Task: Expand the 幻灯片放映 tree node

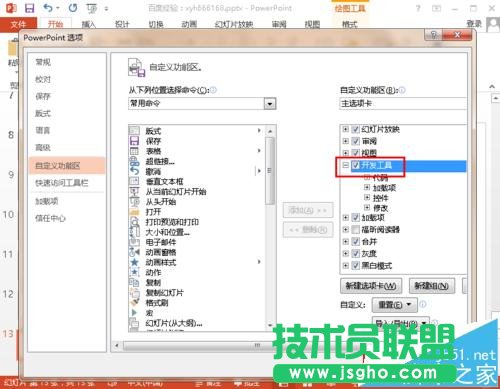Action: [x=346, y=129]
